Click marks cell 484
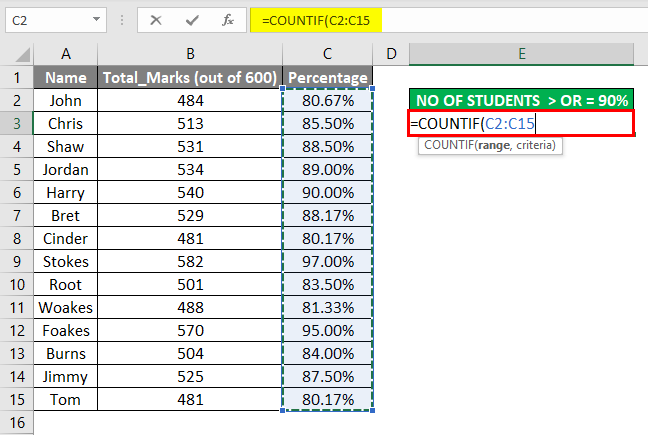648x435 pixels. 190,100
